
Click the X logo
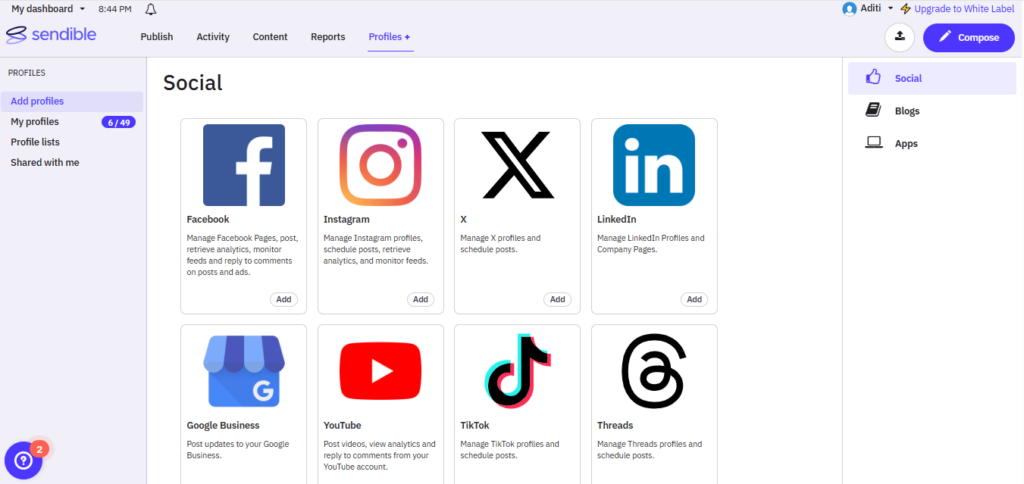pyautogui.click(x=517, y=165)
